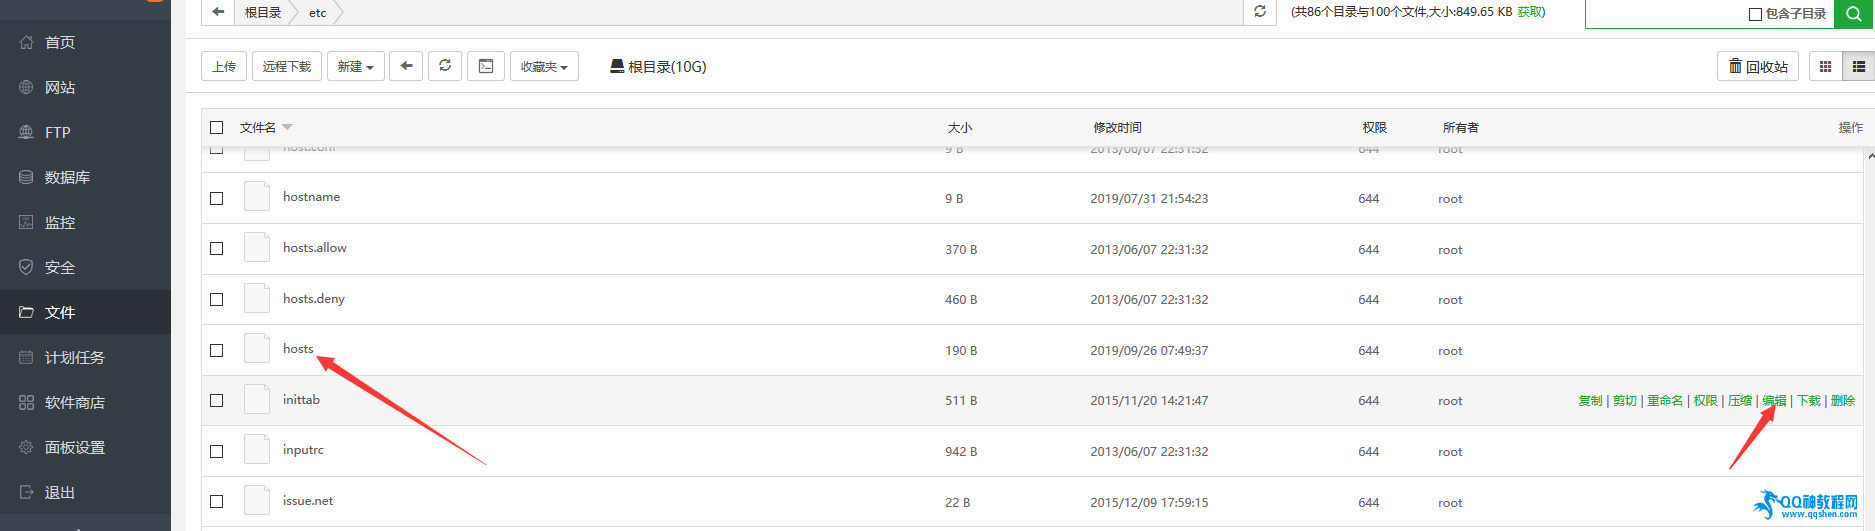Image resolution: width=1875 pixels, height=531 pixels.
Task: Enable the 包含子目录 checkbox
Action: click(1755, 14)
